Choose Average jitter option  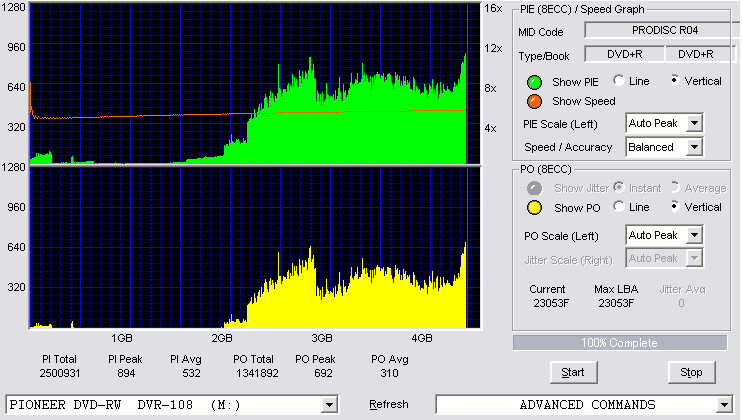pyautogui.click(x=675, y=187)
